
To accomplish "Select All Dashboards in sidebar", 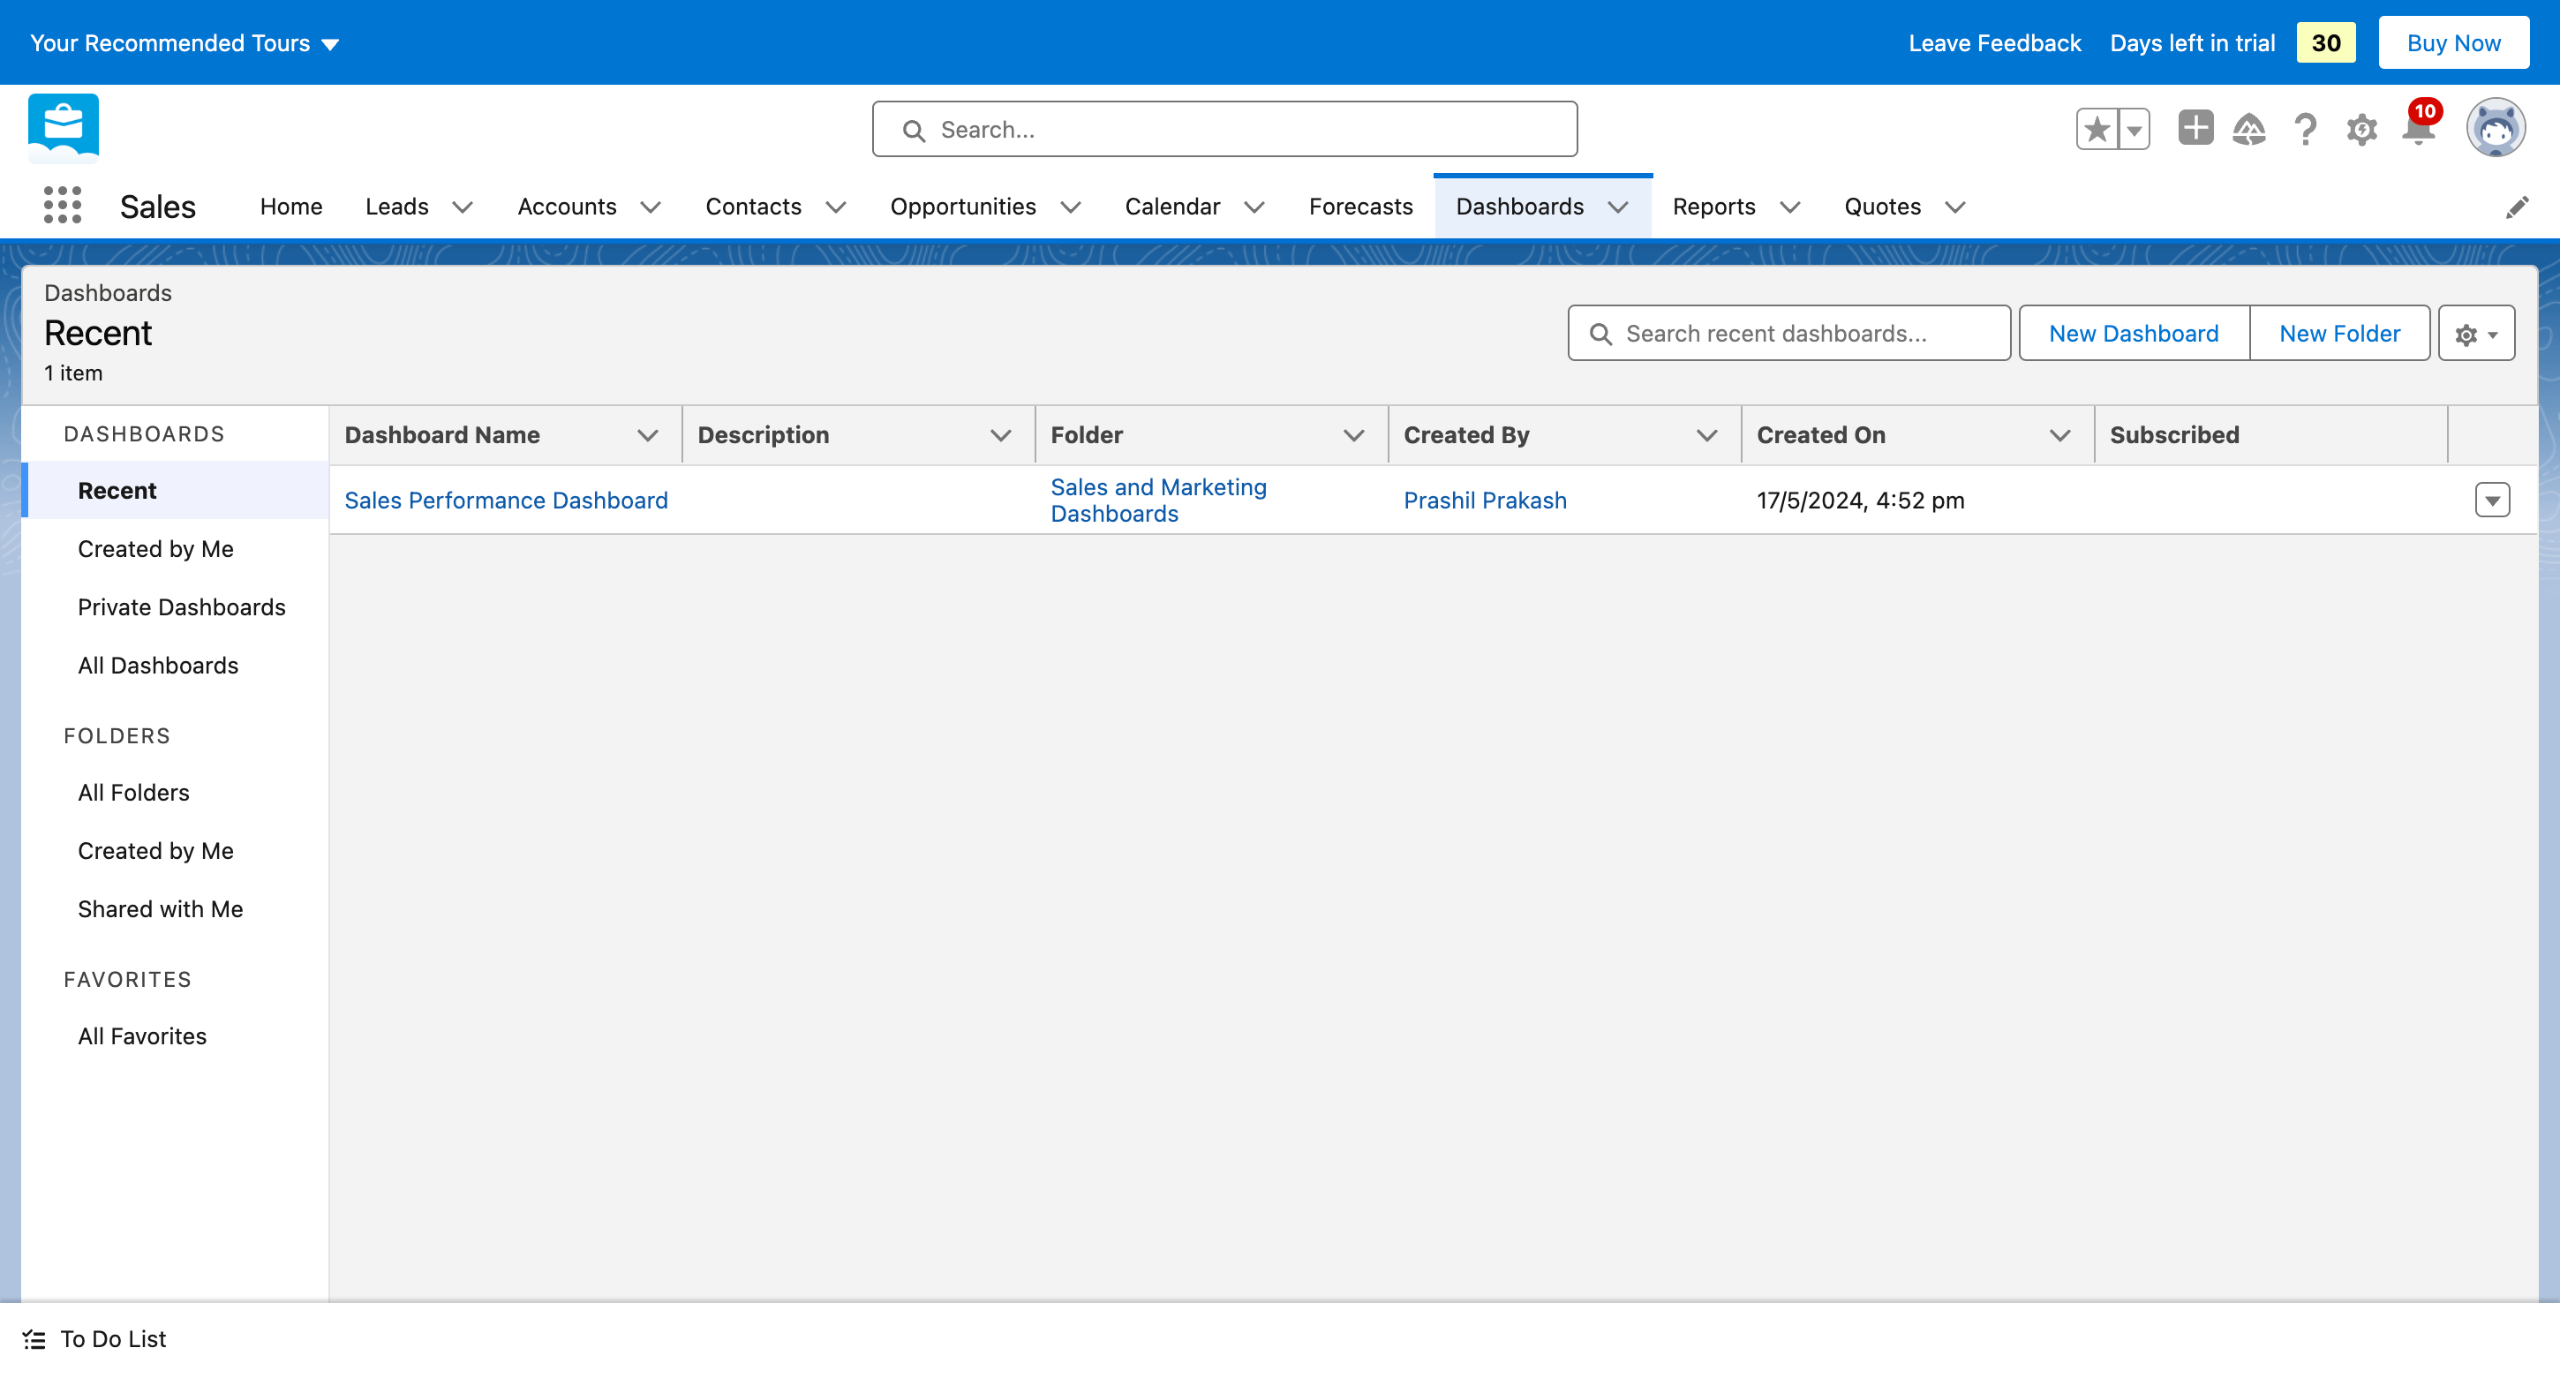I will 158,665.
